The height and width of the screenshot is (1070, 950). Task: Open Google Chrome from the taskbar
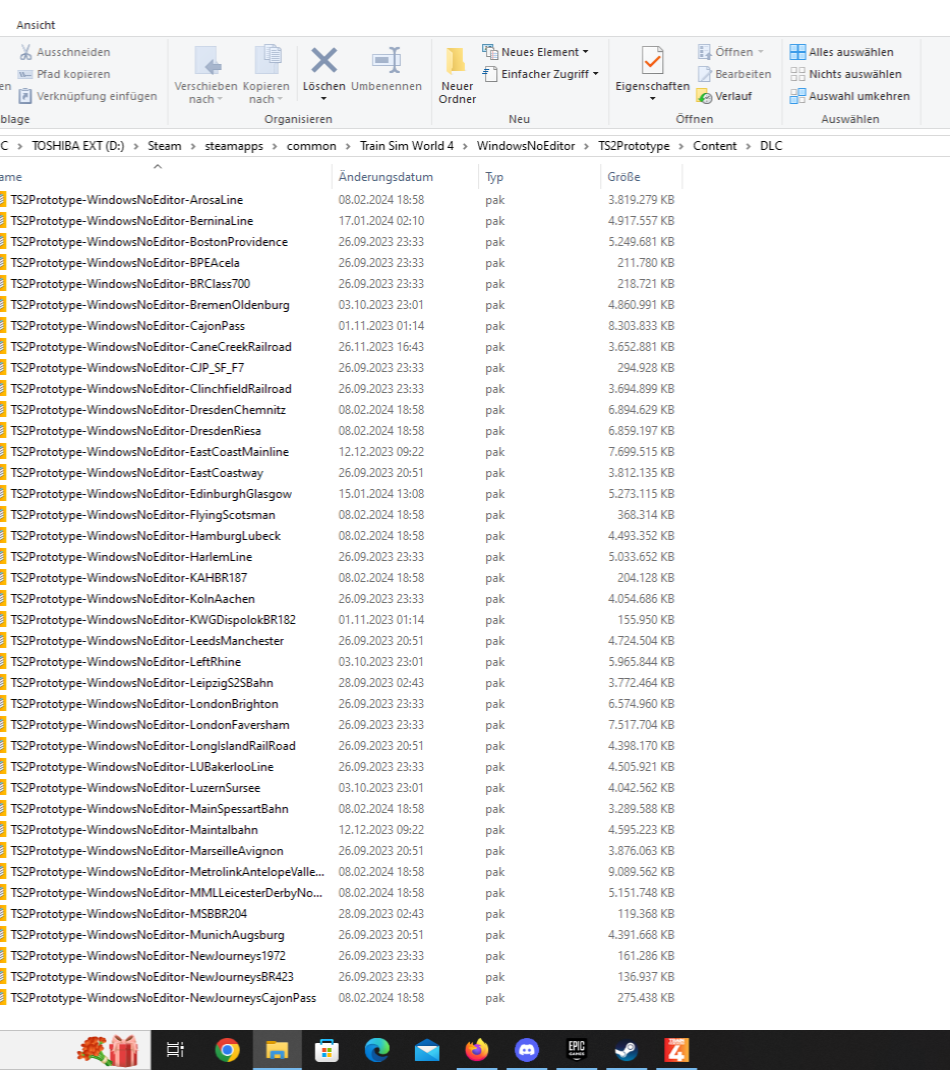(227, 1050)
